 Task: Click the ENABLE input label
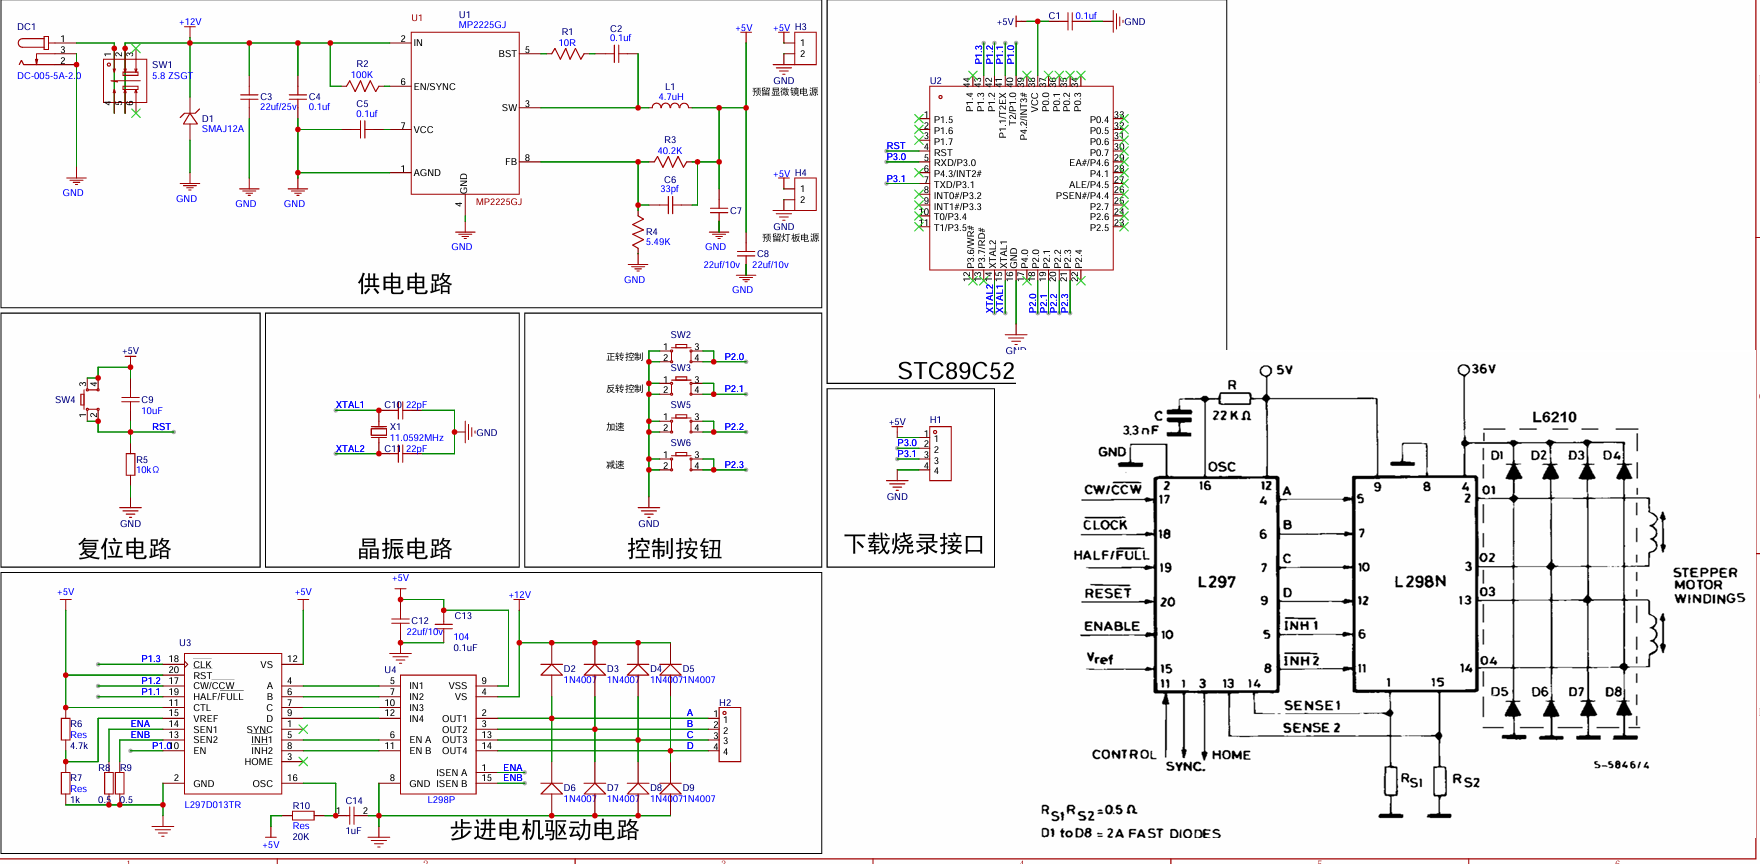tap(1112, 626)
